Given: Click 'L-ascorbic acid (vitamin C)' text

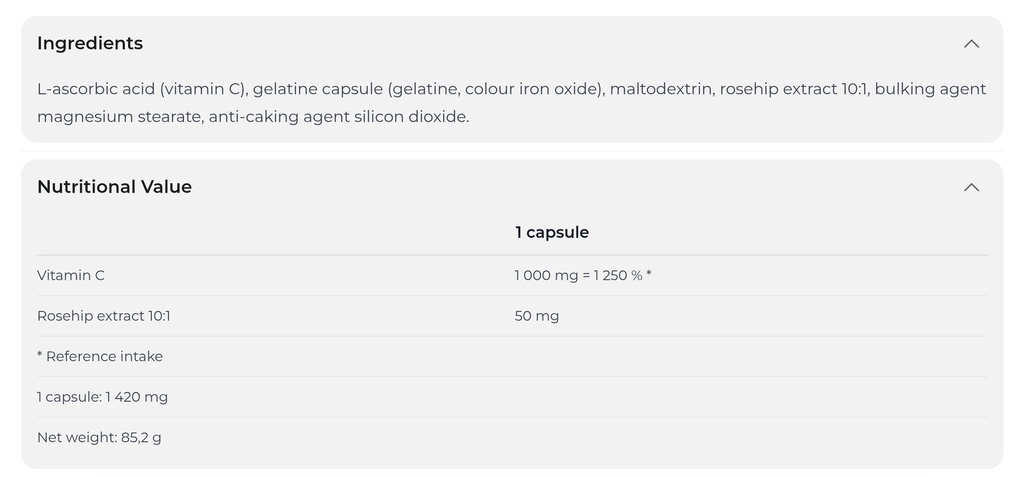Looking at the screenshot, I should 142,89.
